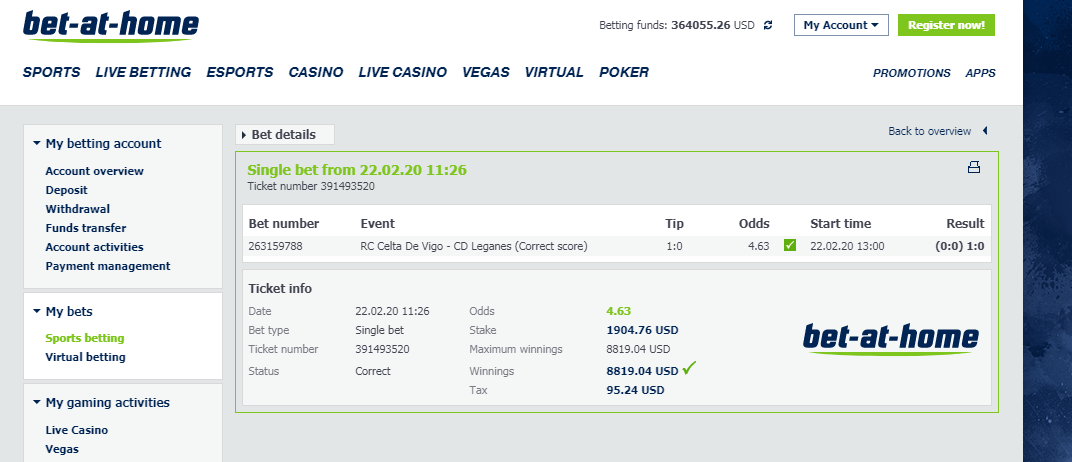Open Account activities in sidebar

[x=94, y=247]
